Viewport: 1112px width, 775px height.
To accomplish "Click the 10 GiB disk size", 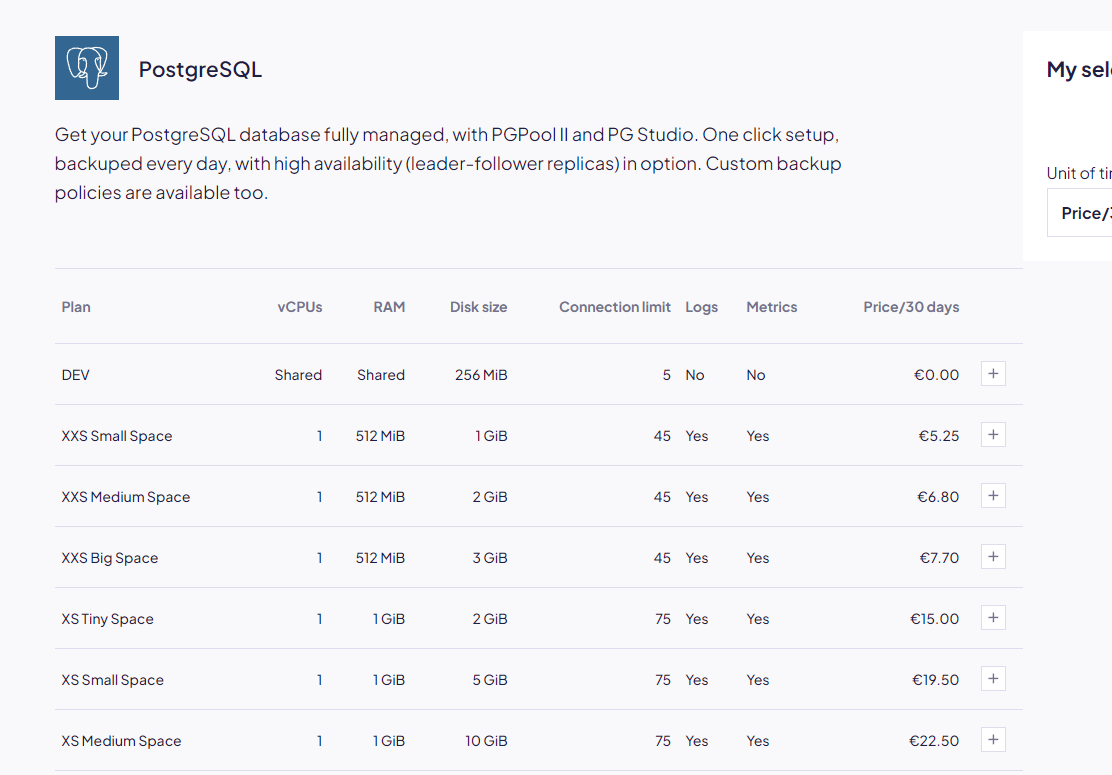I will pos(486,741).
